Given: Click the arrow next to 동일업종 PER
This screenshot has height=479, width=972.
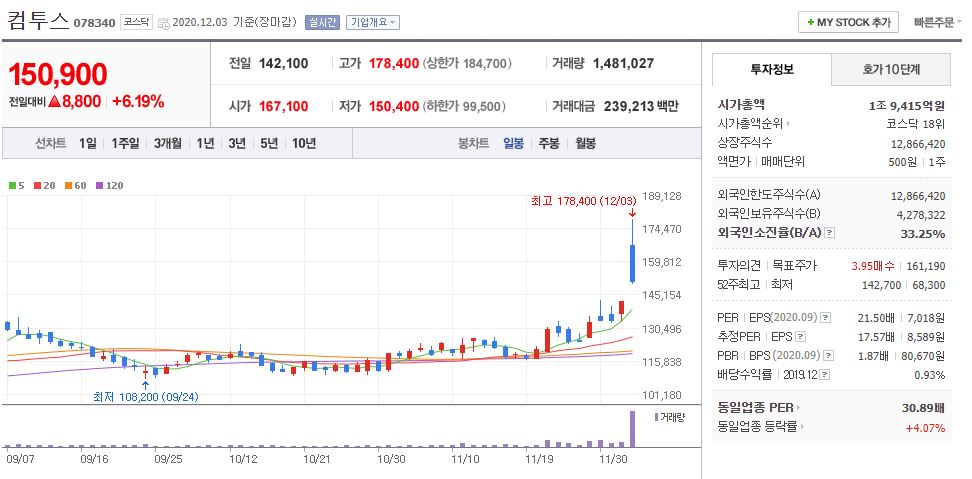Looking at the screenshot, I should 798,408.
